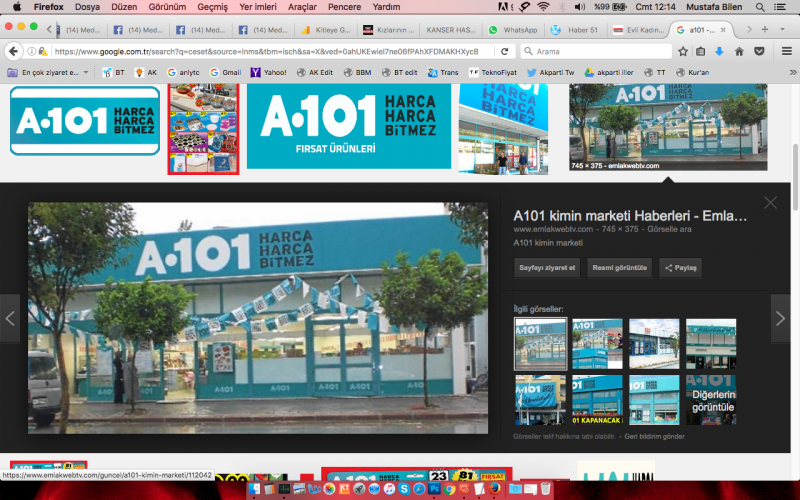Viewport: 800px width, 500px height.
Task: Open the Dosya menu
Action: click(x=87, y=7)
